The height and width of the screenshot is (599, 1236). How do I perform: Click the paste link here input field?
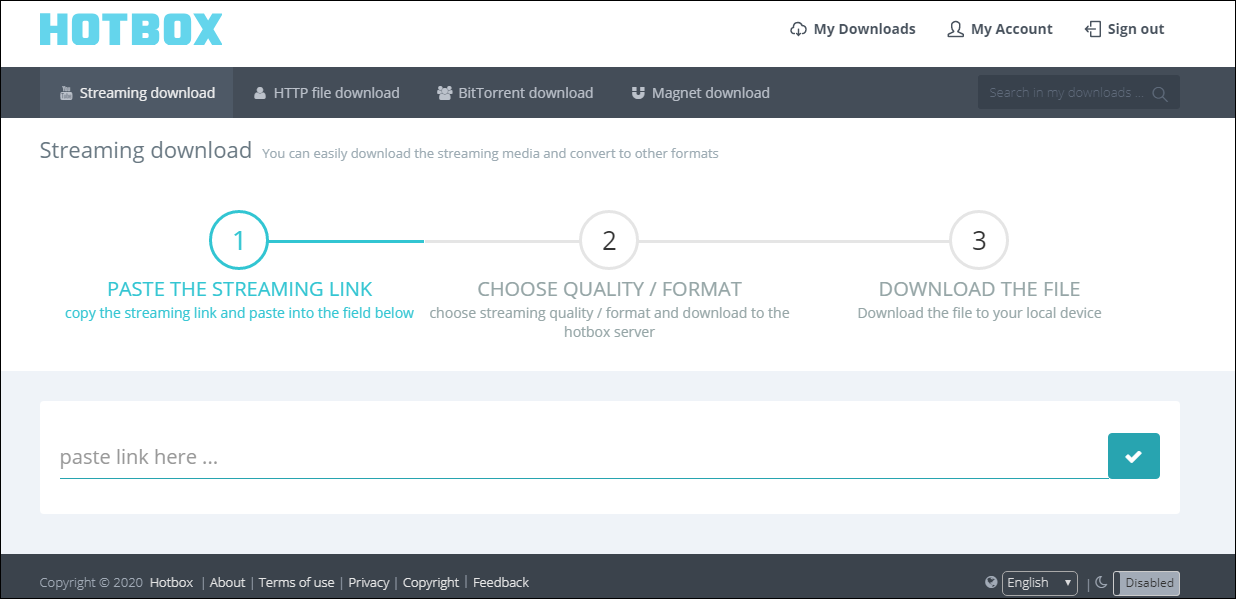[584, 457]
